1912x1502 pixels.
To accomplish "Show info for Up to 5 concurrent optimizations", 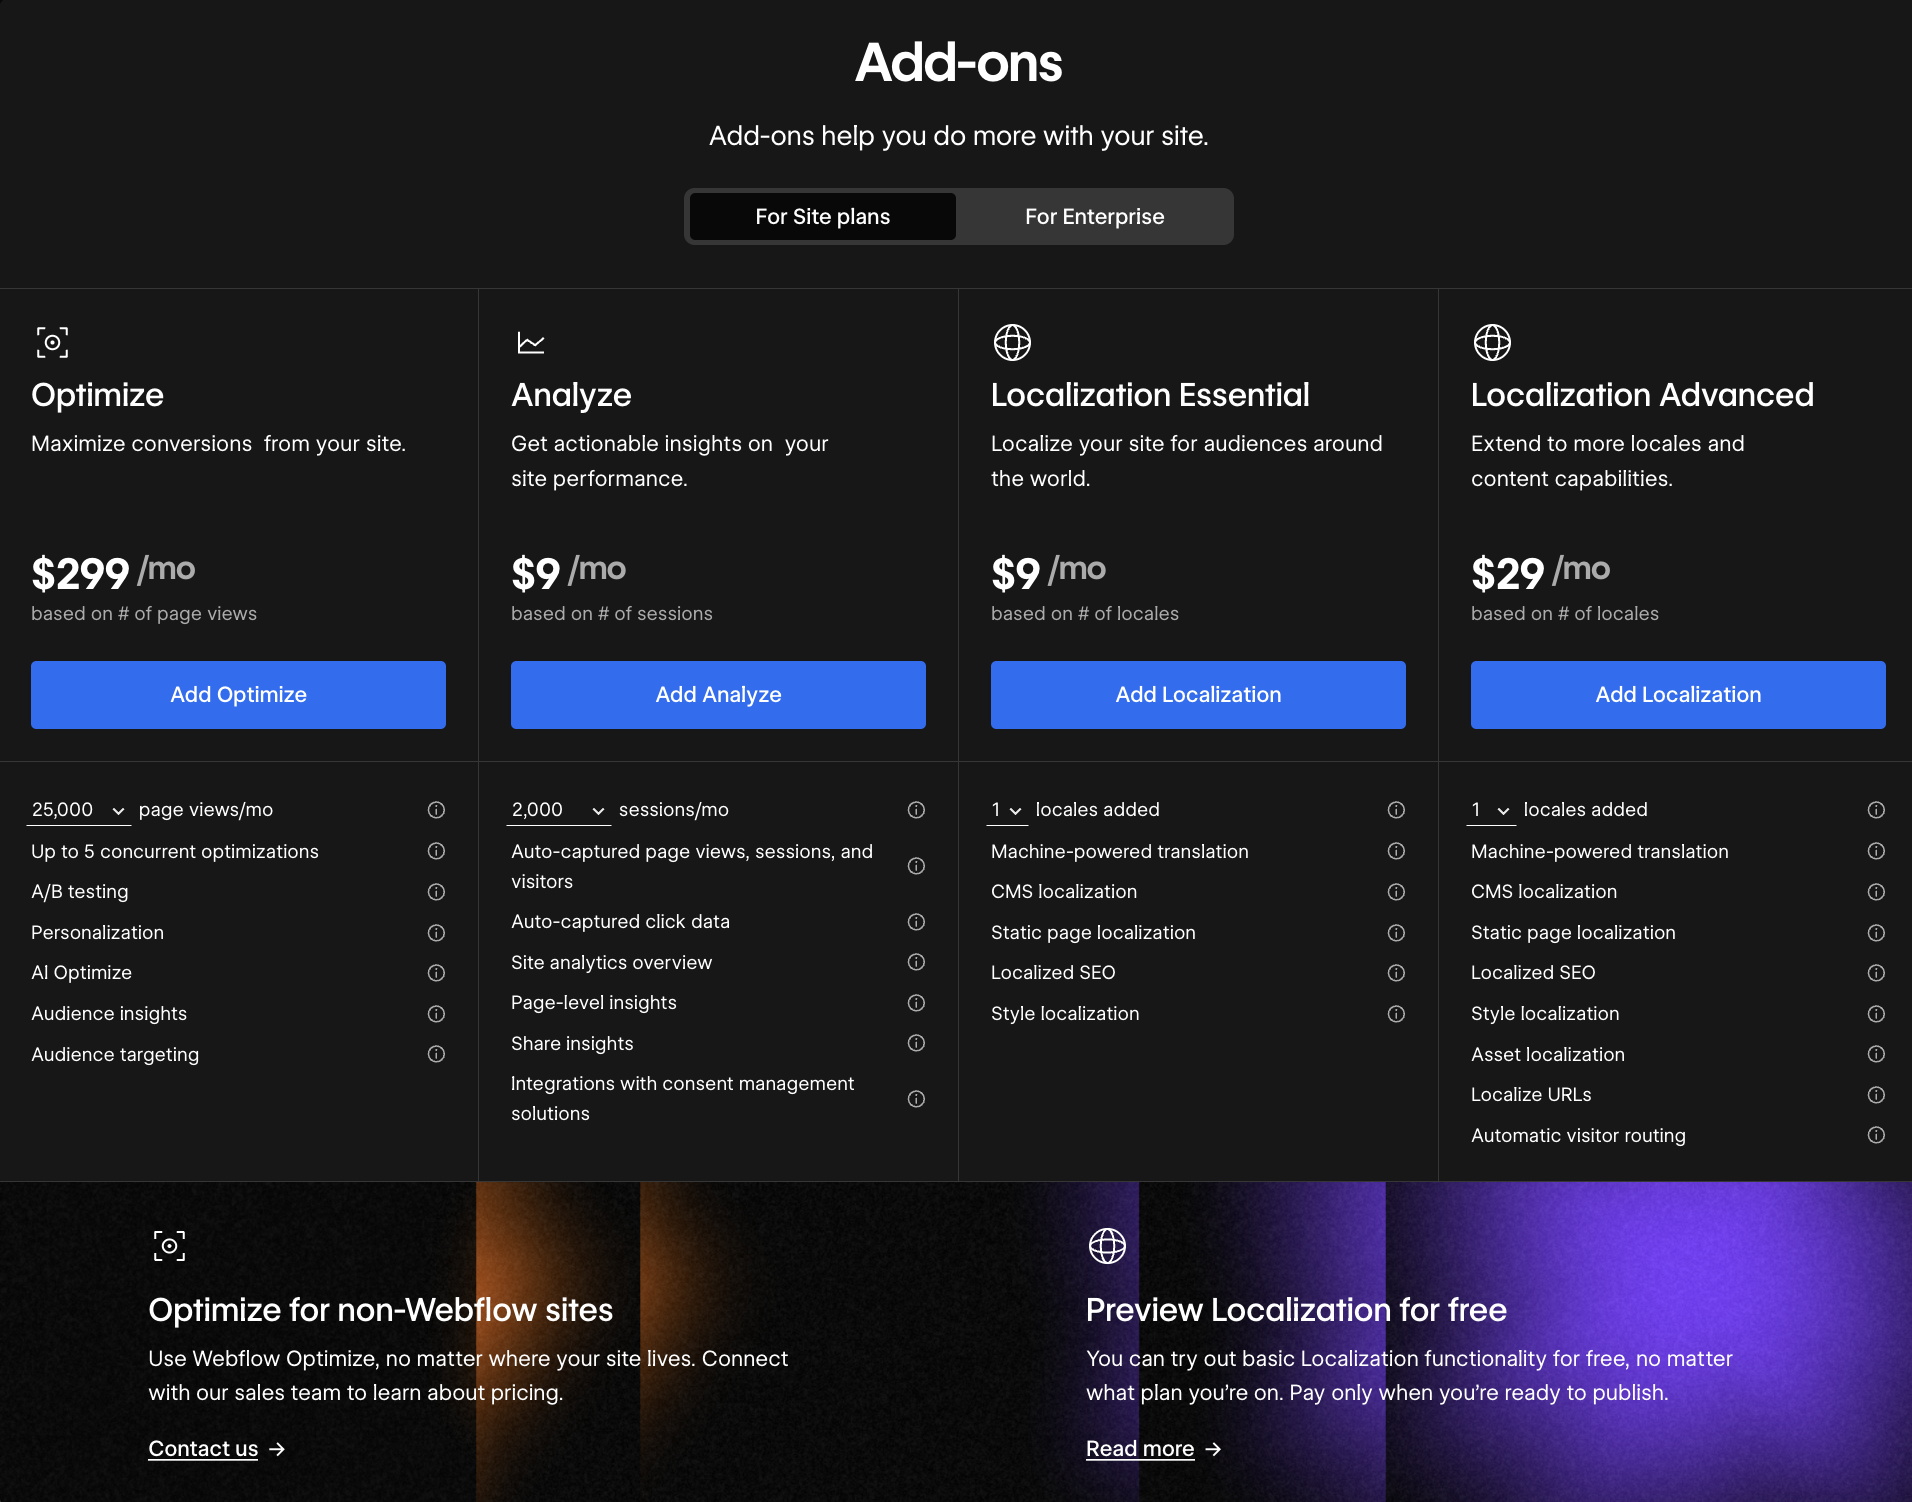I will (x=436, y=851).
